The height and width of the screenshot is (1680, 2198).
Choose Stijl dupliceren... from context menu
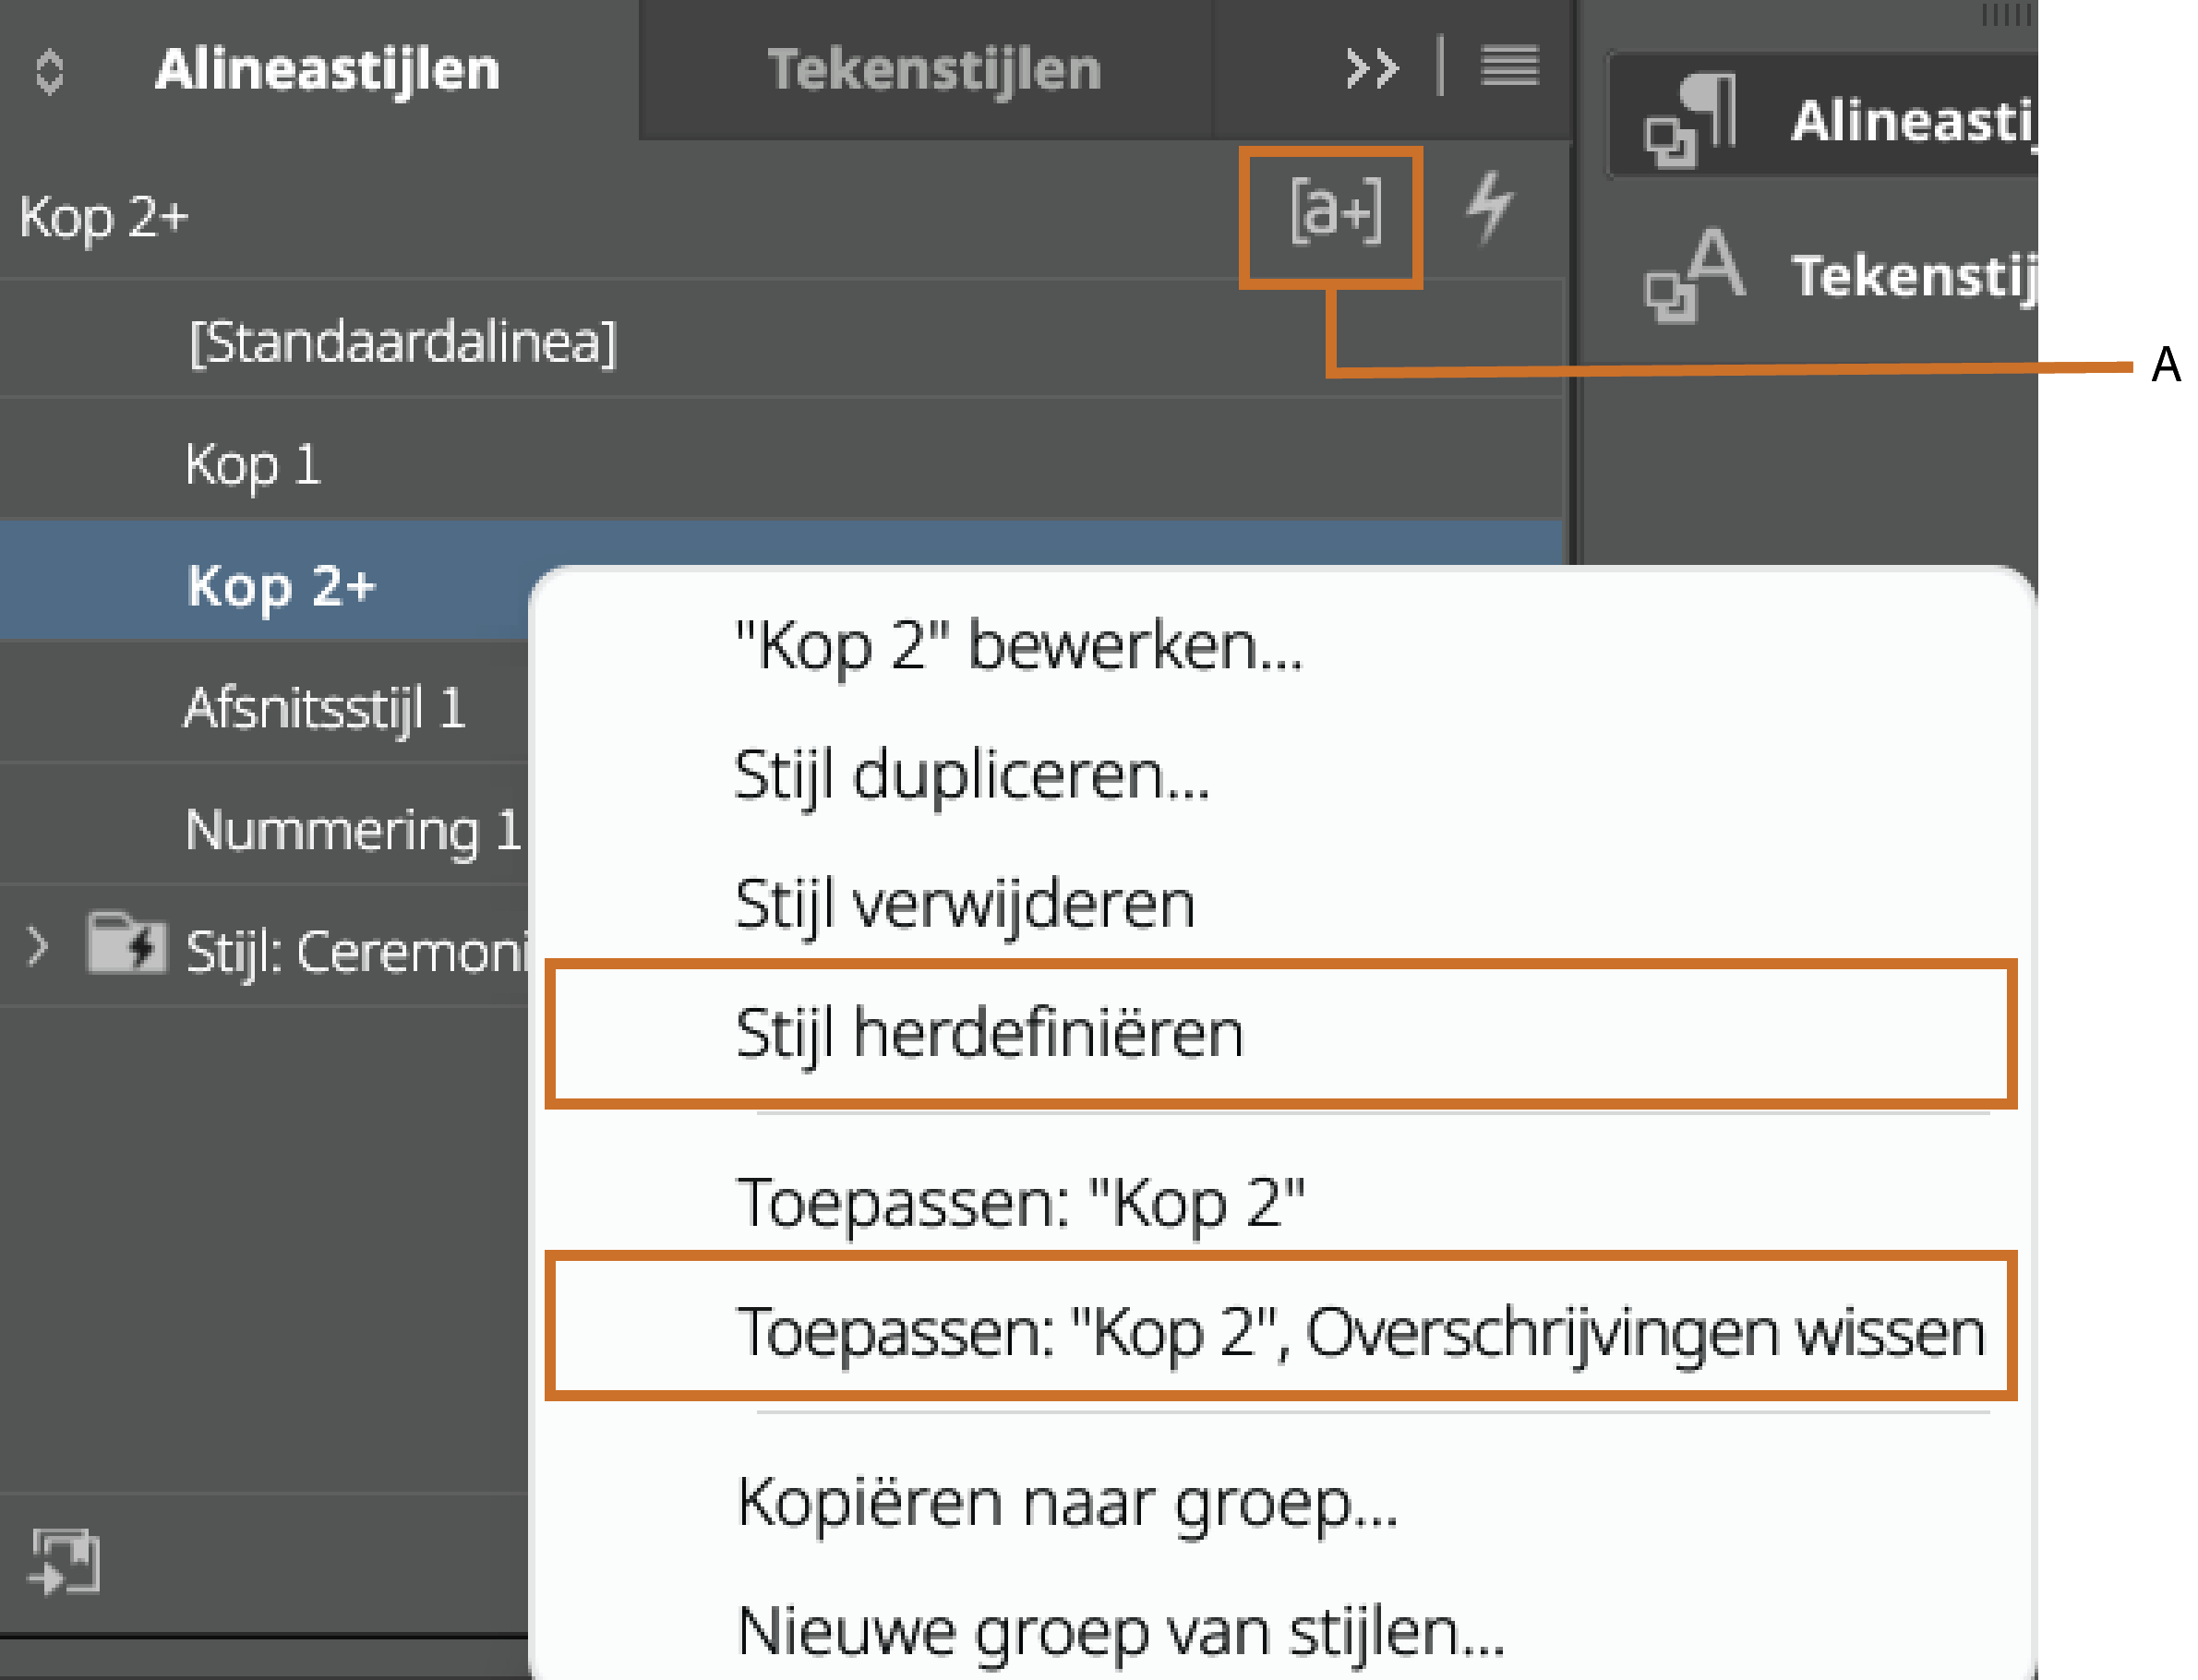point(971,775)
